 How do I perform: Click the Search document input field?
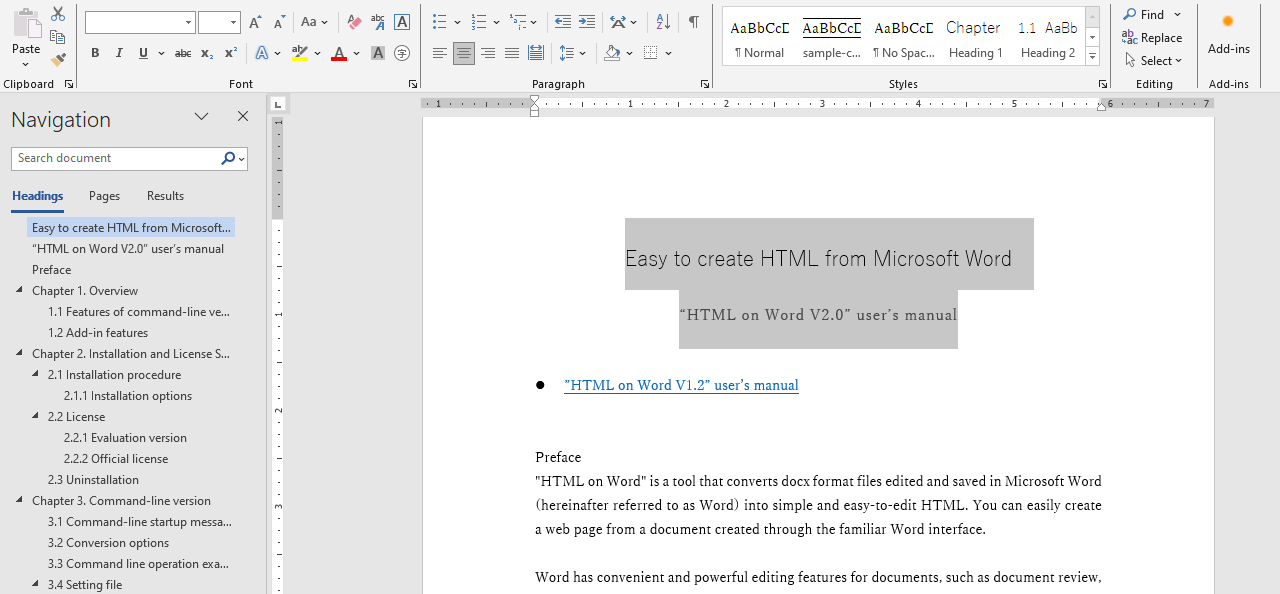coord(115,158)
